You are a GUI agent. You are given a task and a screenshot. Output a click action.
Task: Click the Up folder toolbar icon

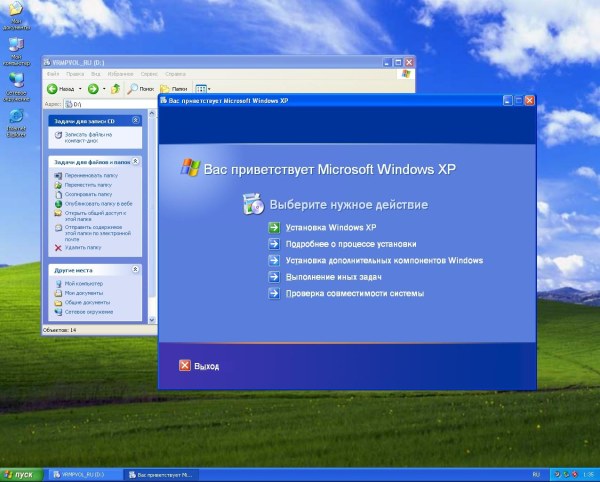(x=116, y=88)
